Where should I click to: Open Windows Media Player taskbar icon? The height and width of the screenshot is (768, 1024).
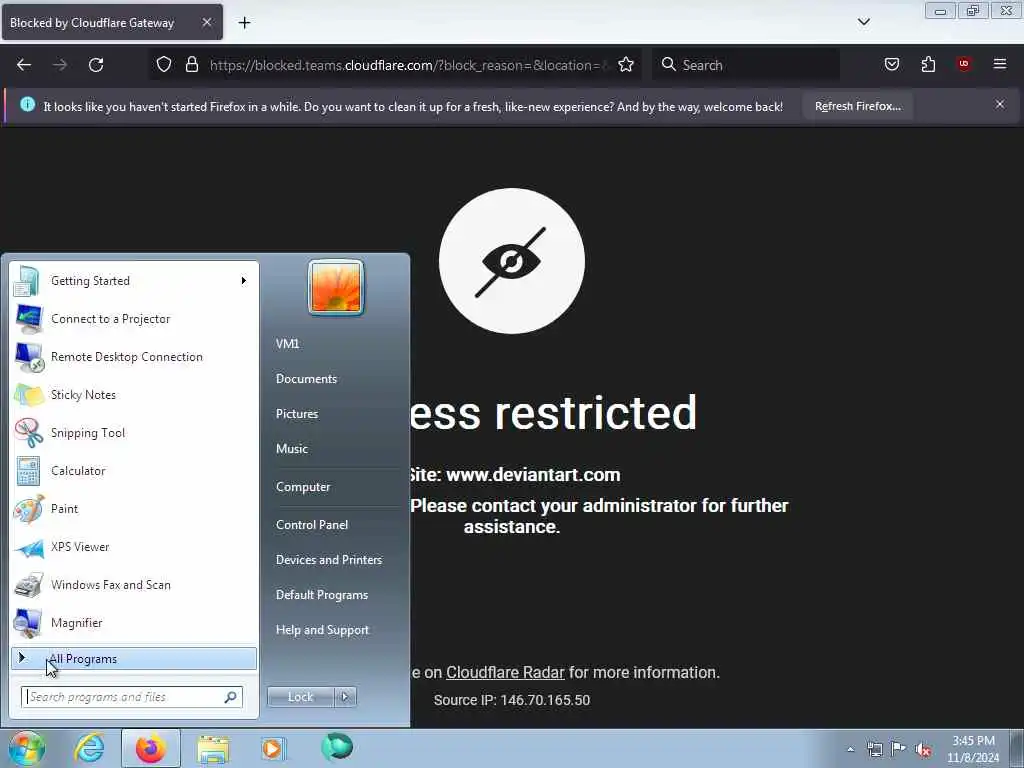click(273, 749)
